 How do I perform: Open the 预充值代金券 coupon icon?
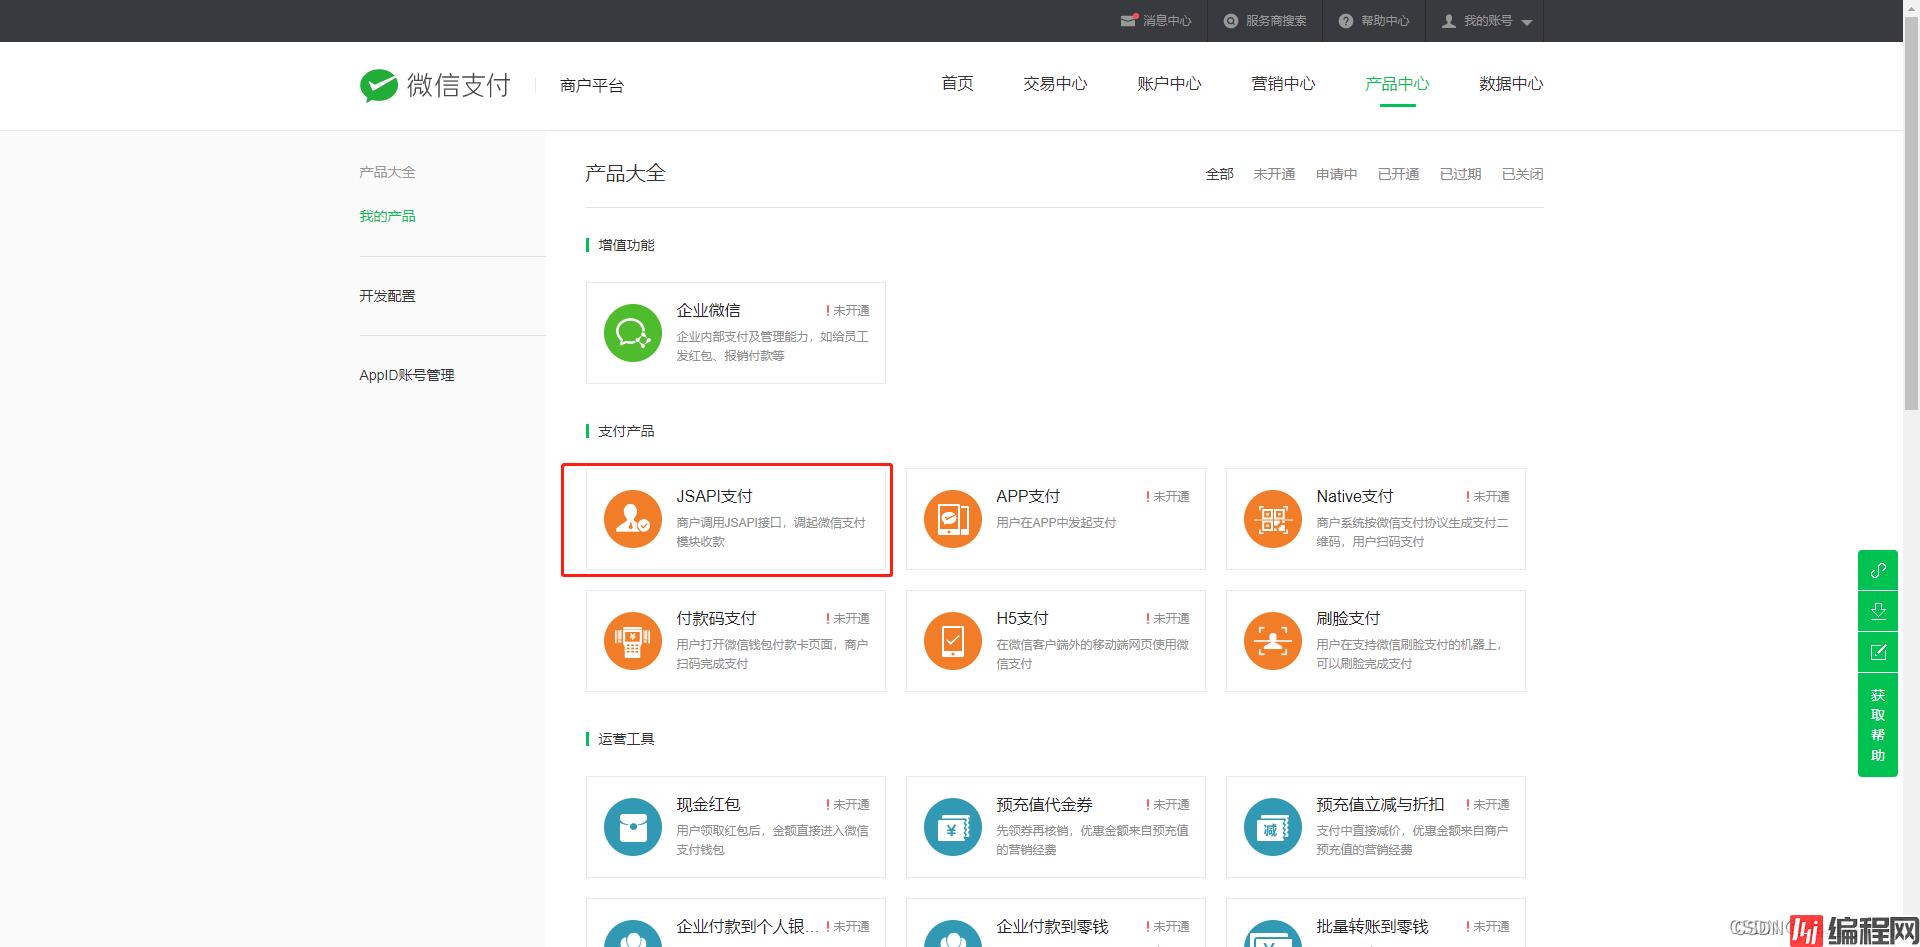click(x=953, y=827)
